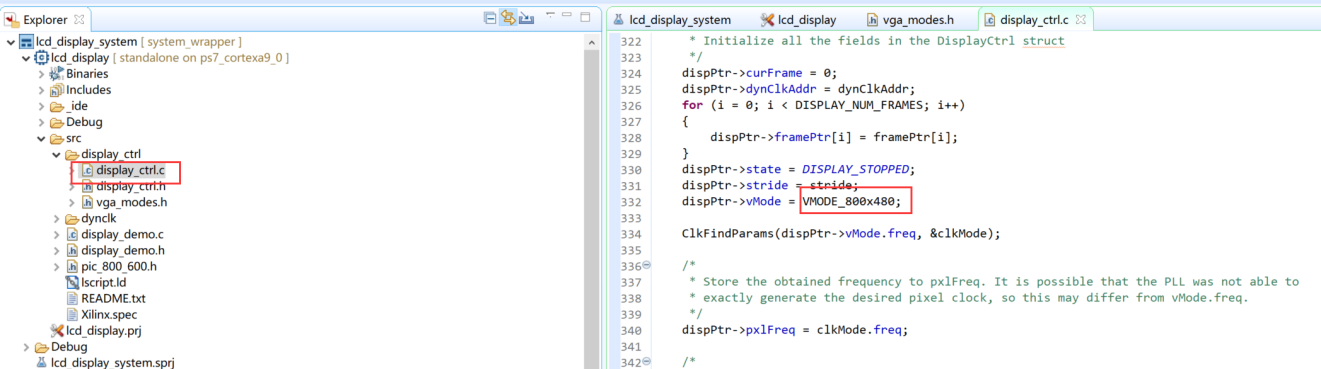Image resolution: width=1321 pixels, height=369 pixels.
Task: Collapse the lcd_display application node
Action: pyautogui.click(x=26, y=58)
